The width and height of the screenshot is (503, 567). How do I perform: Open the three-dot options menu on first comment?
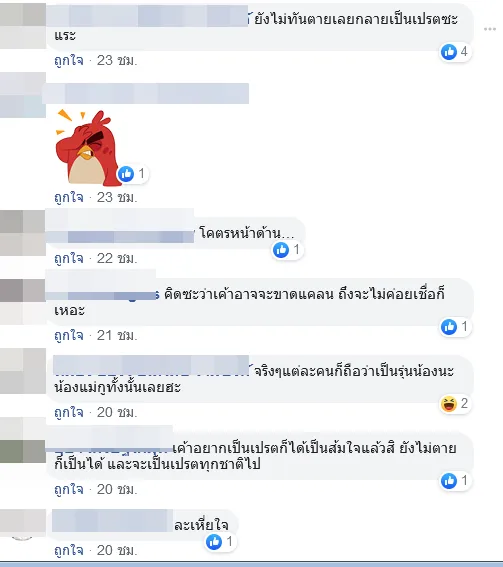(x=490, y=29)
